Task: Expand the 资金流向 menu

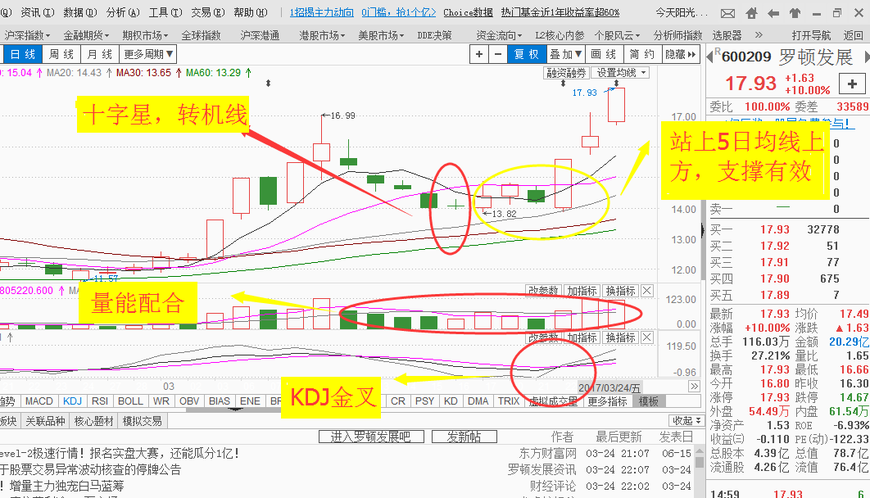Action: pos(499,35)
